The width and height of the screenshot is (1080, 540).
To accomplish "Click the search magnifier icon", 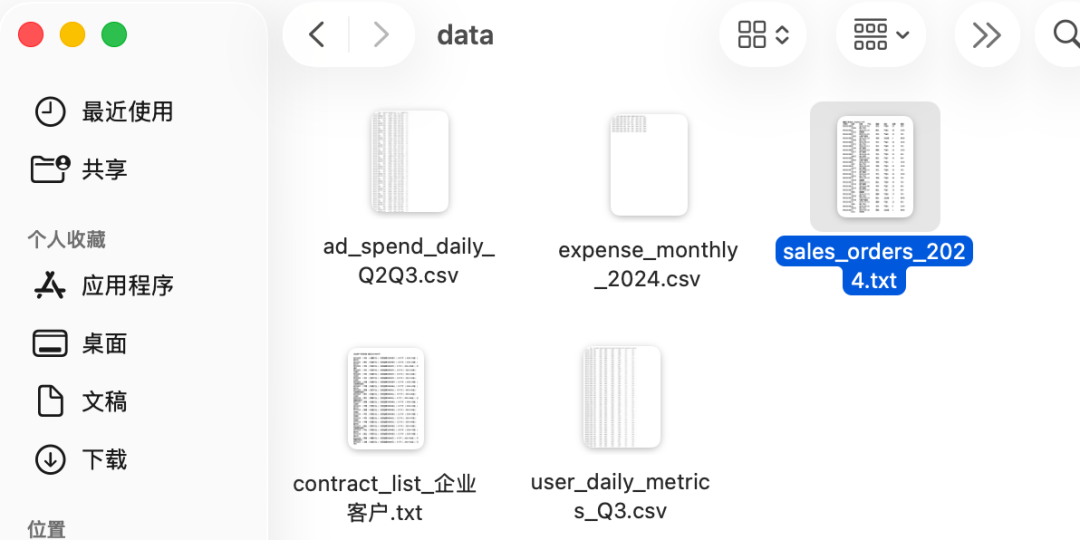I will pos(1066,35).
